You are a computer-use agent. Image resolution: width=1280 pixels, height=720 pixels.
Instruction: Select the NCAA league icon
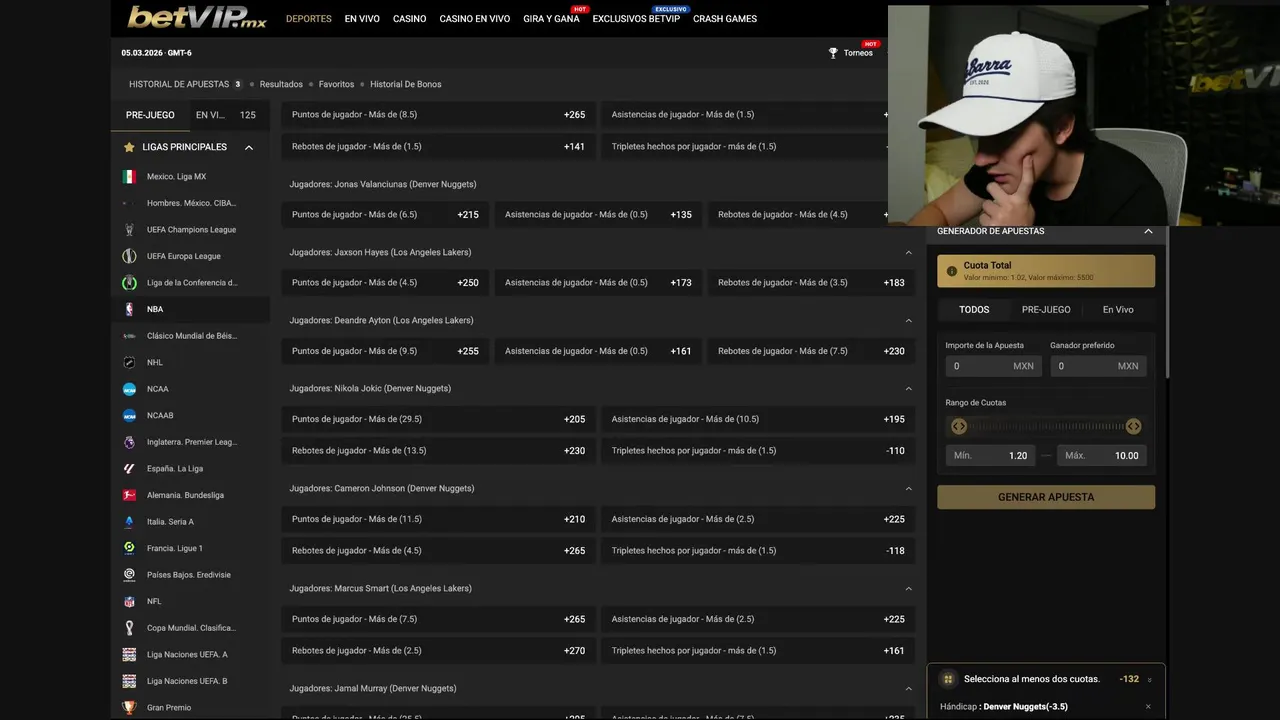click(129, 389)
